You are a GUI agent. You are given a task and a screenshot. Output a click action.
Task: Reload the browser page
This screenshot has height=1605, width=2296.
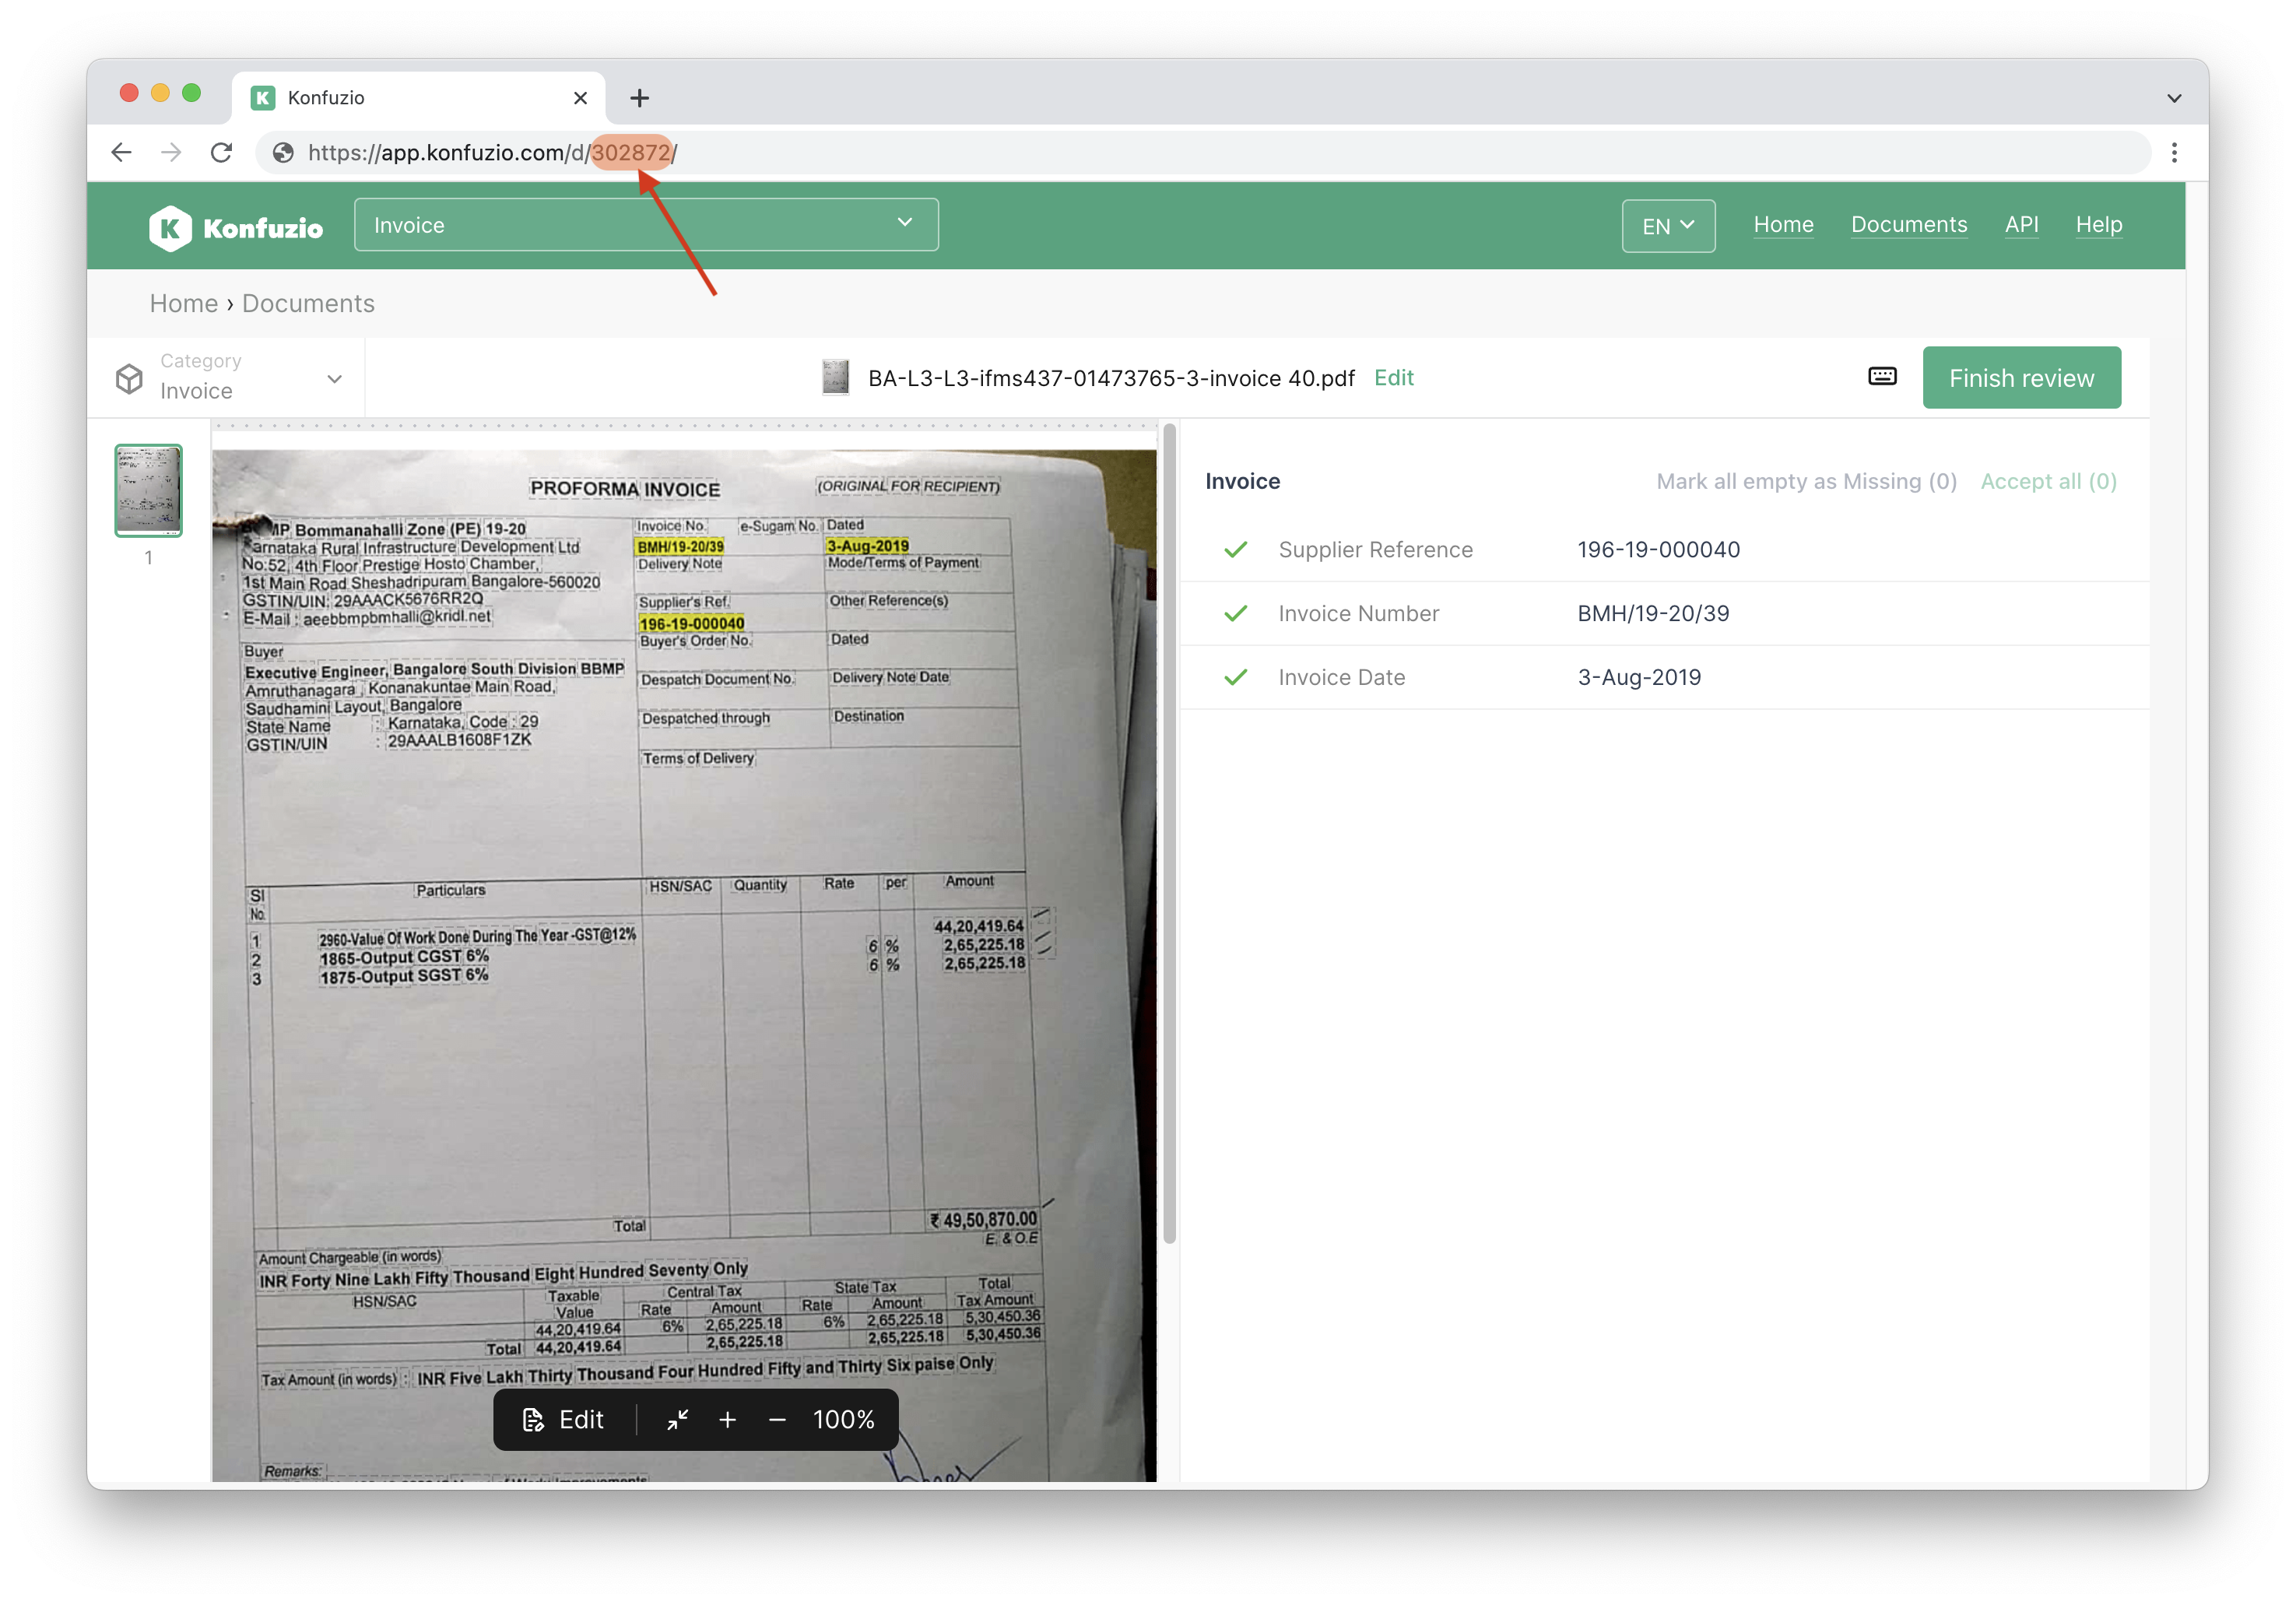(221, 152)
